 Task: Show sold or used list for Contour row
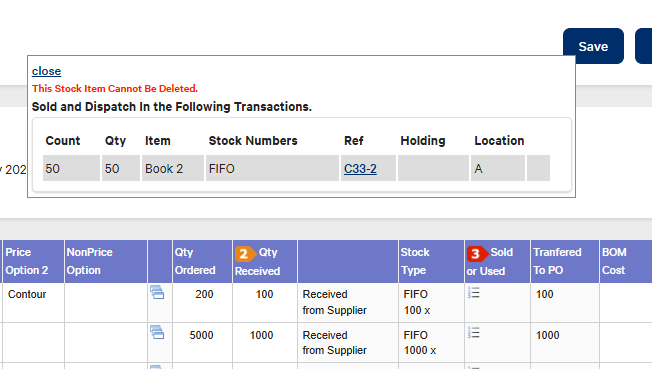pyautogui.click(x=474, y=292)
